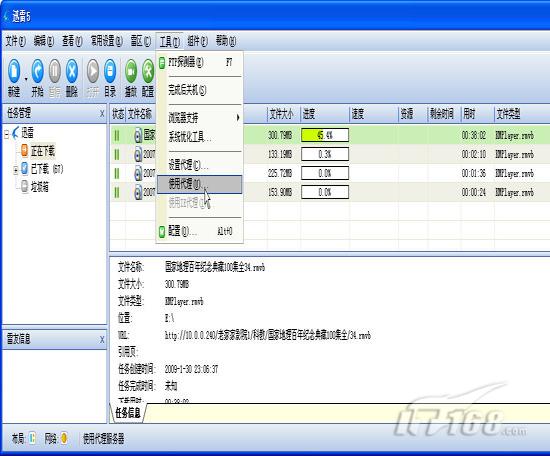Collapse the 迅雷 root tree node
Viewport: 550px width, 456px height.
point(6,134)
